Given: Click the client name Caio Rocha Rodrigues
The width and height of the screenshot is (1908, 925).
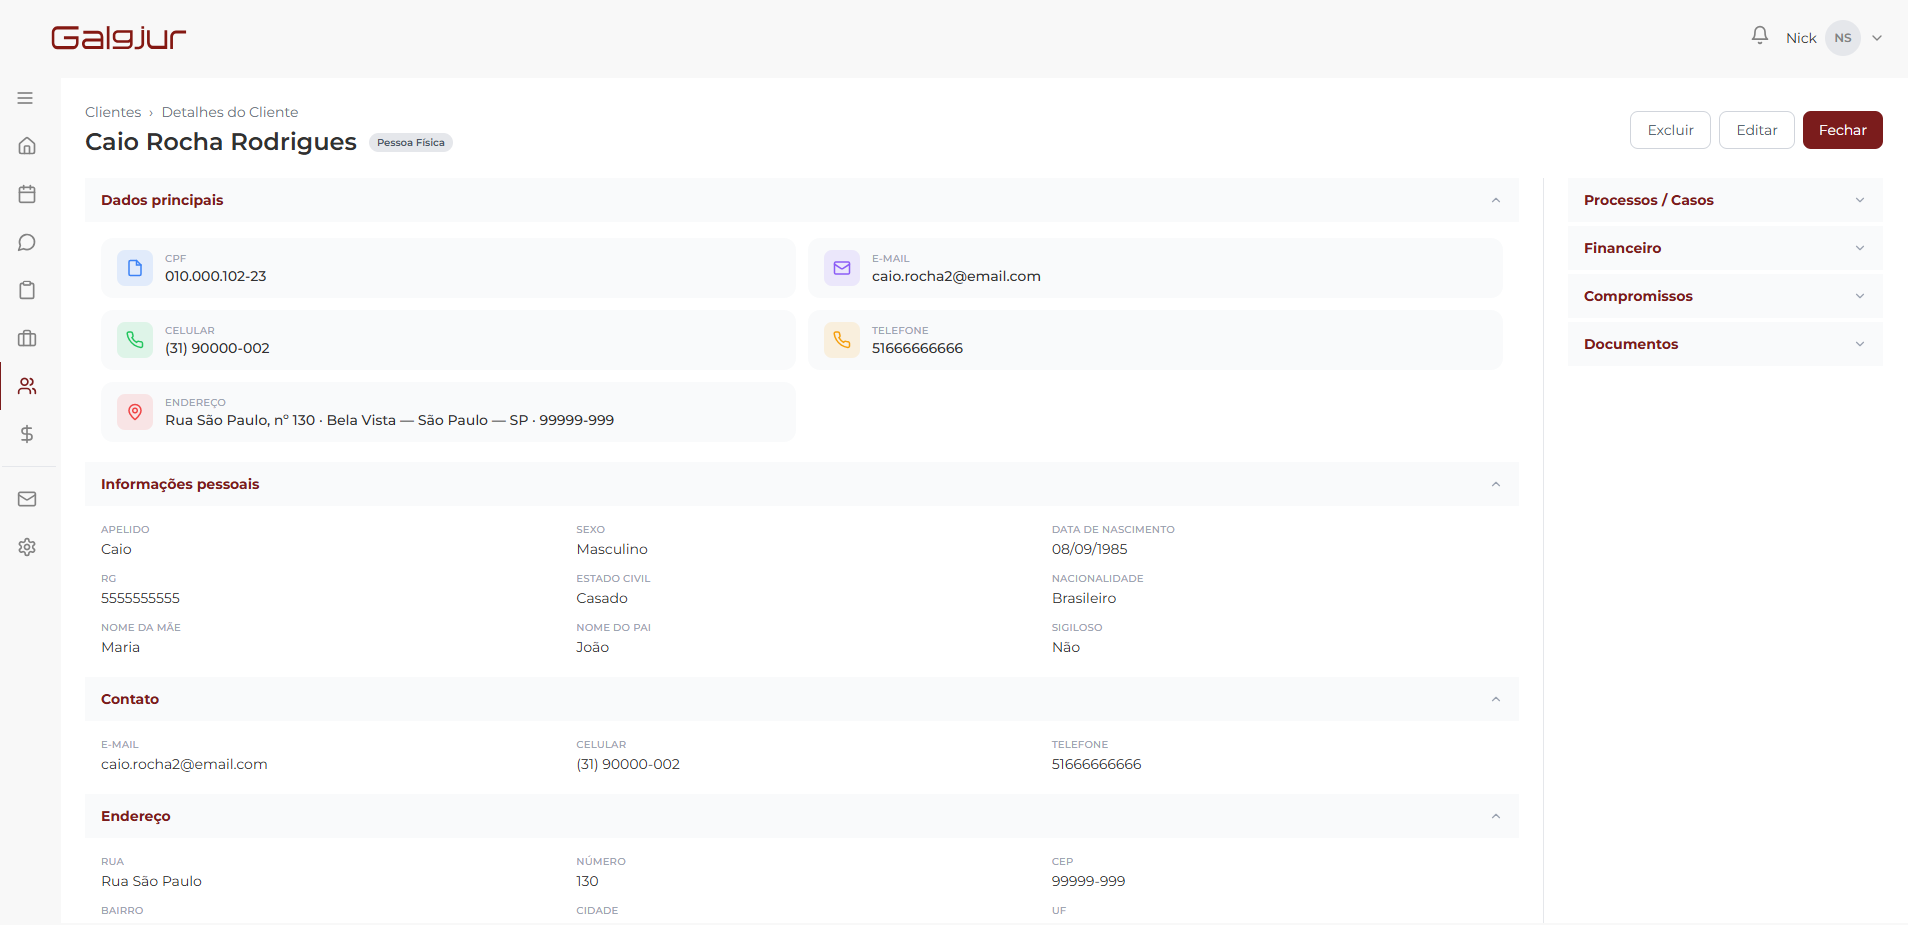Looking at the screenshot, I should pyautogui.click(x=221, y=142).
